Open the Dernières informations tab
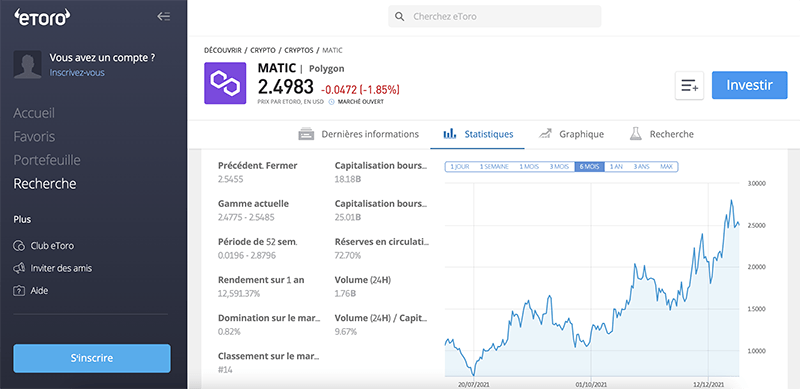This screenshot has height=389, width=800. click(x=359, y=134)
